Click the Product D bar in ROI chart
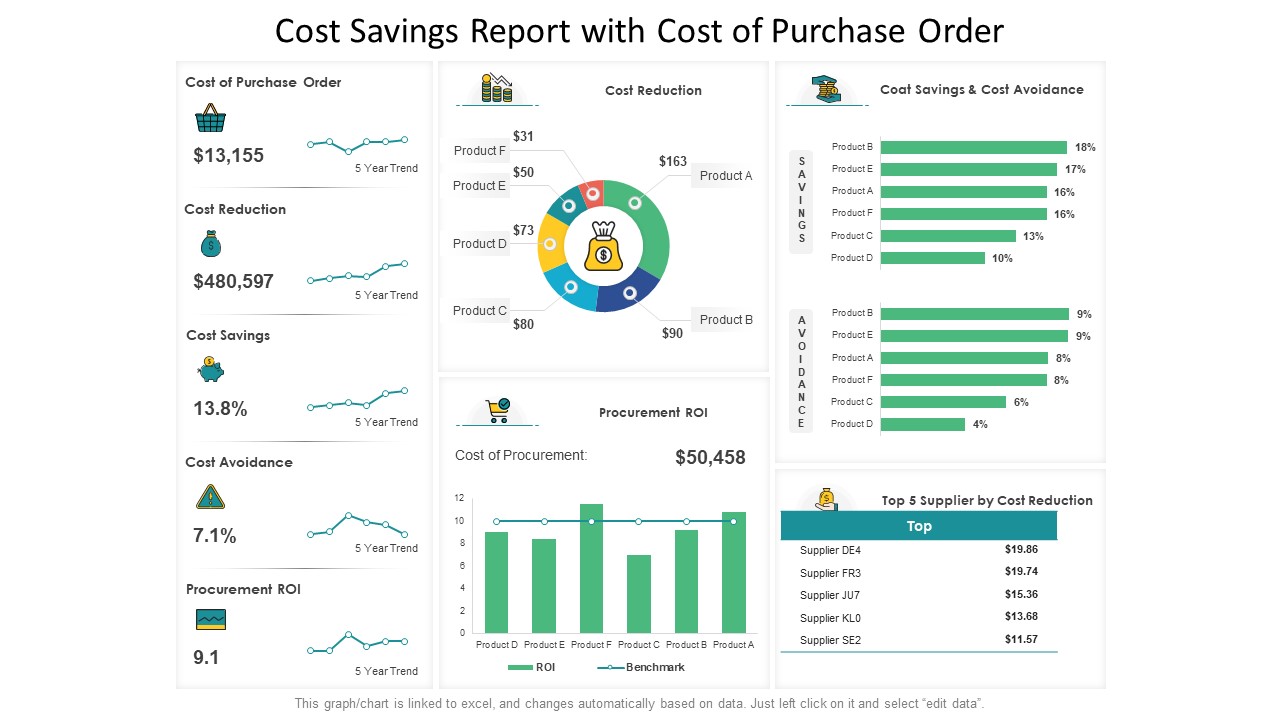Image resolution: width=1280 pixels, height=720 pixels. point(496,582)
